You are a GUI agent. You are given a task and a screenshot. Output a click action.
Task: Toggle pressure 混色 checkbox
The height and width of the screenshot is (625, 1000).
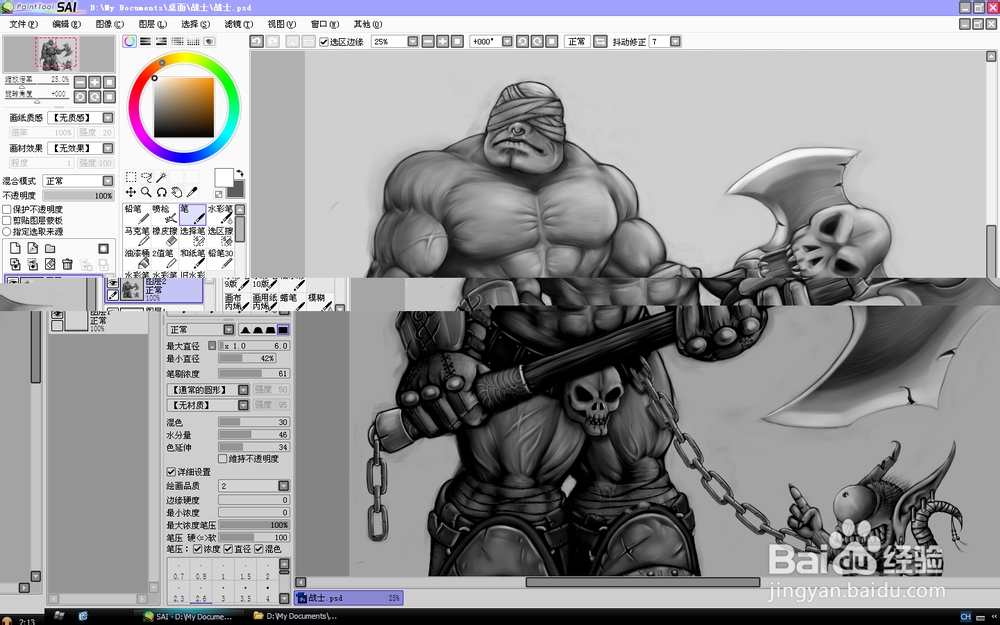(x=258, y=549)
